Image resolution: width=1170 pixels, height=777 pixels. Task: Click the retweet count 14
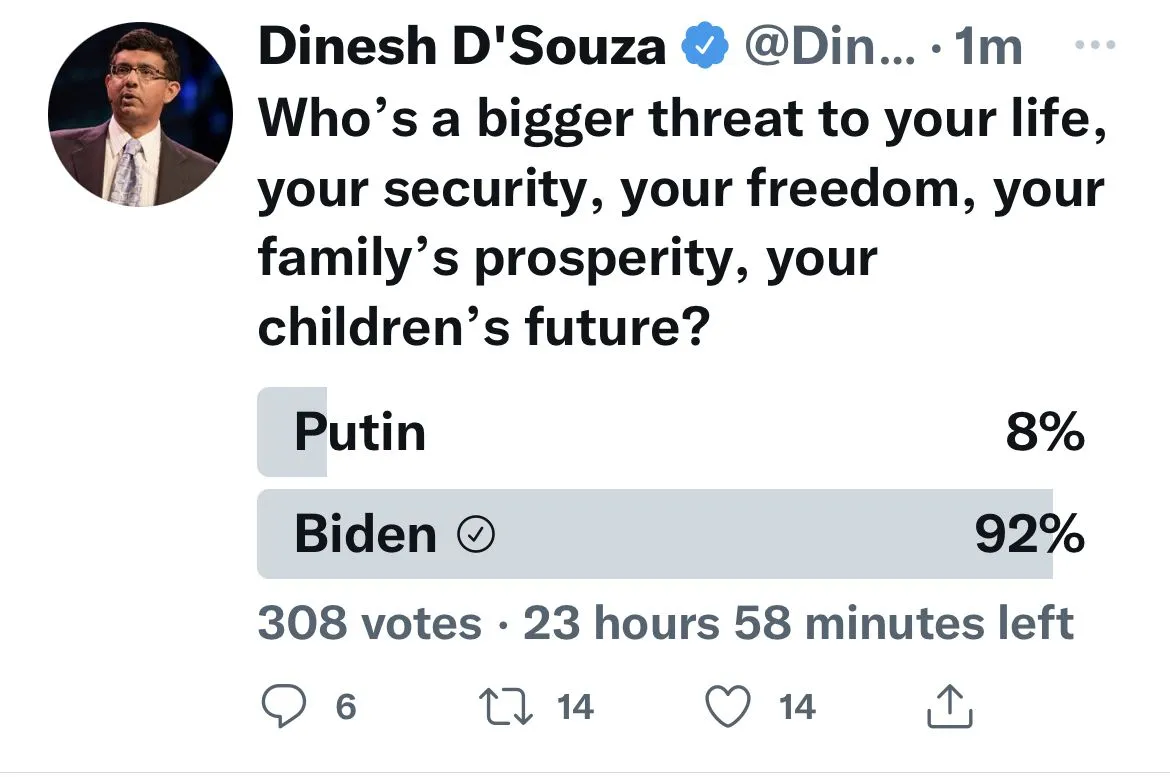575,708
